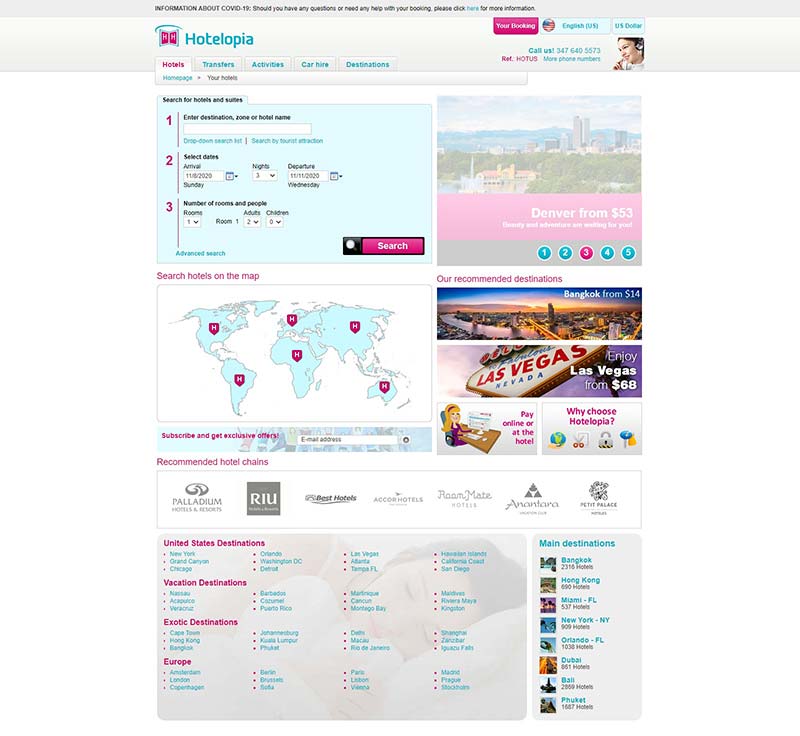Switch to the Activities tab

(267, 64)
